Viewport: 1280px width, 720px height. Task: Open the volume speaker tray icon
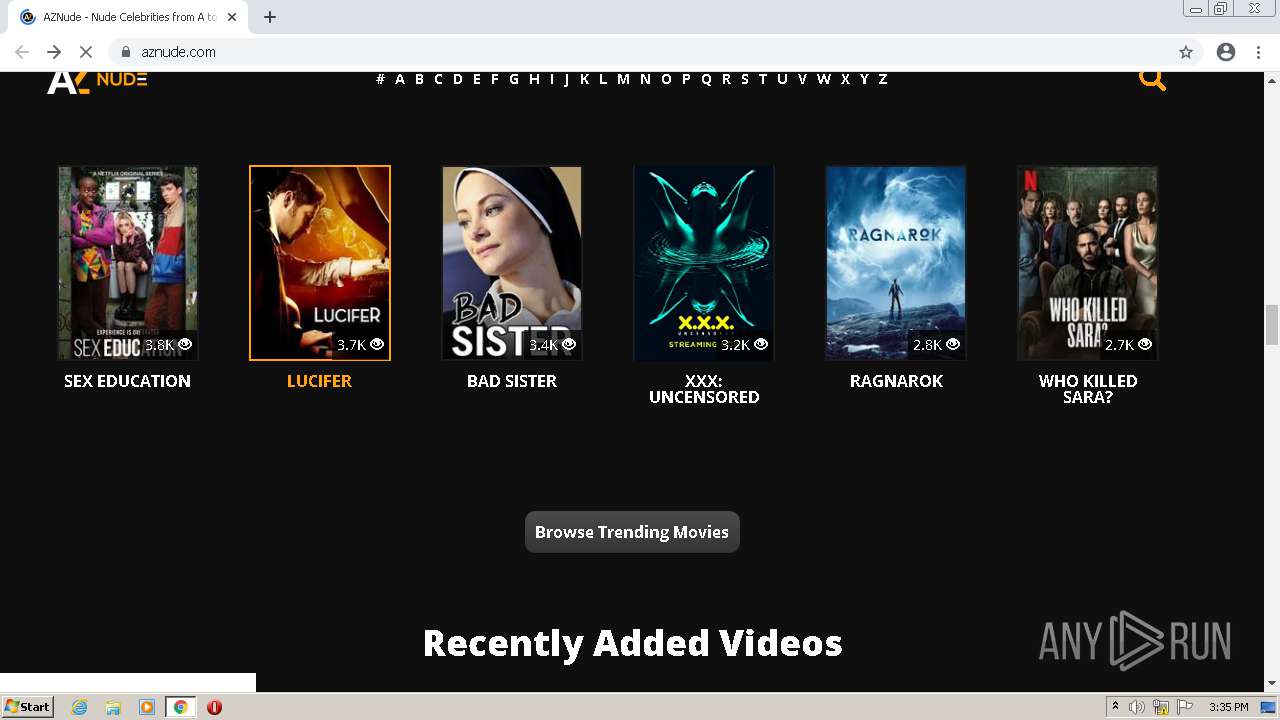pos(1137,707)
